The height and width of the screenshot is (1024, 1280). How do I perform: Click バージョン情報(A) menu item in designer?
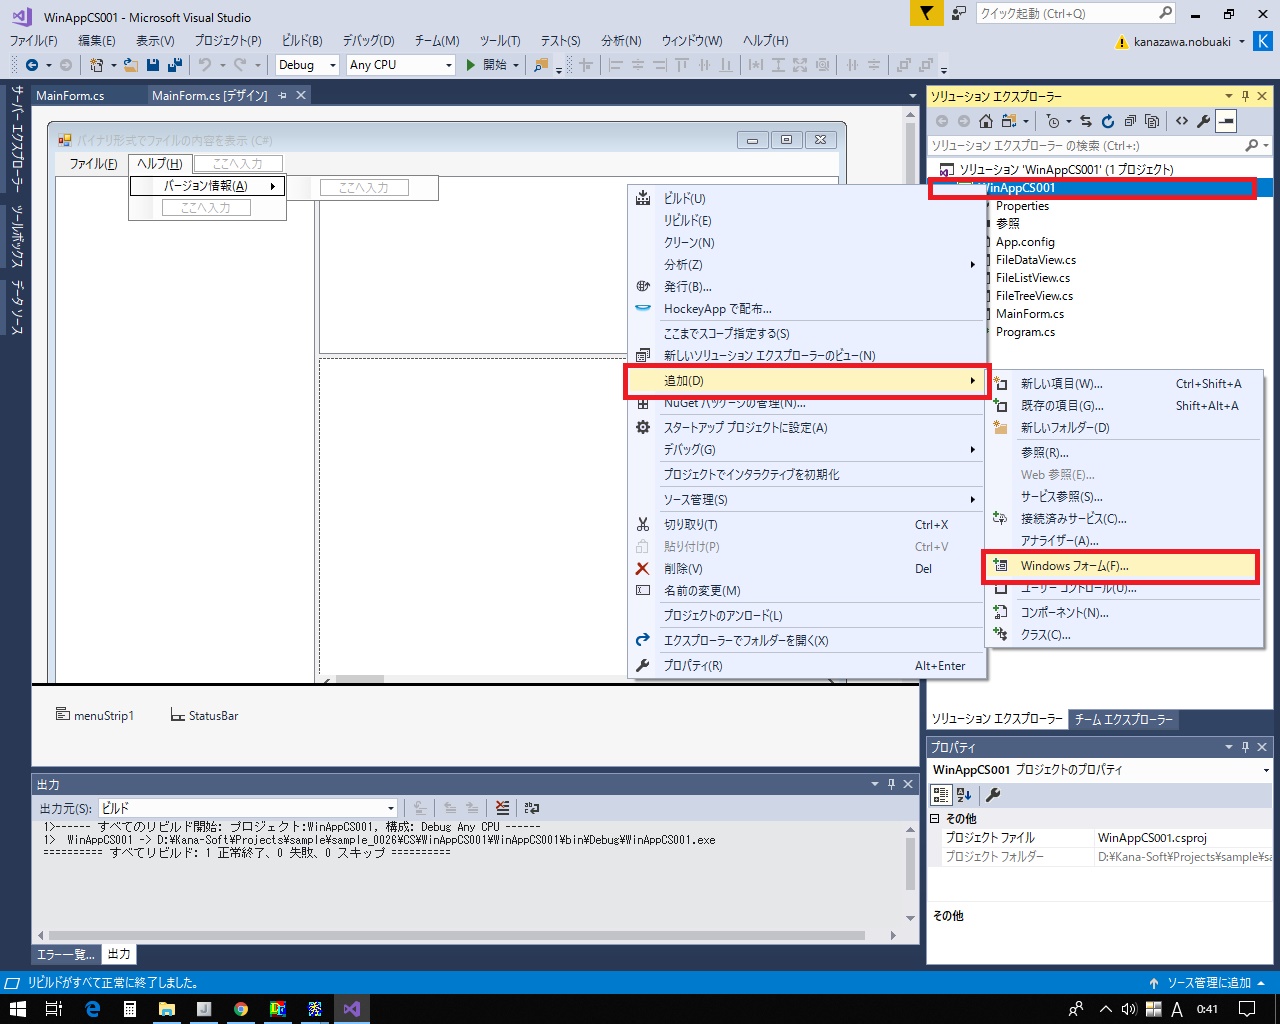[x=207, y=186]
